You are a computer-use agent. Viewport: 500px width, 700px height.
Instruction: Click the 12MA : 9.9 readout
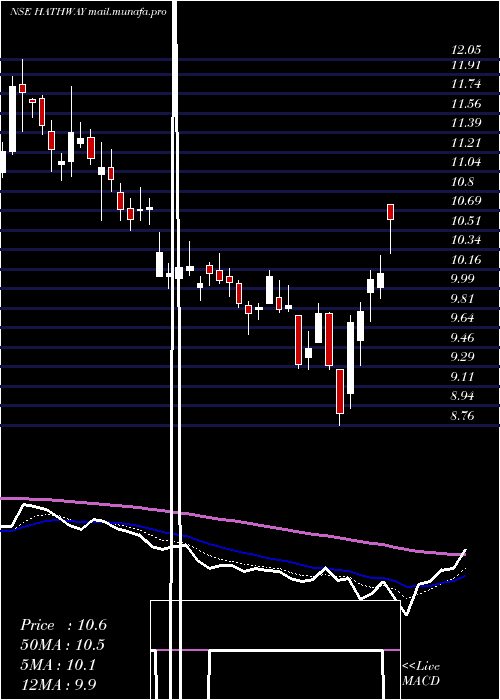coord(59,684)
